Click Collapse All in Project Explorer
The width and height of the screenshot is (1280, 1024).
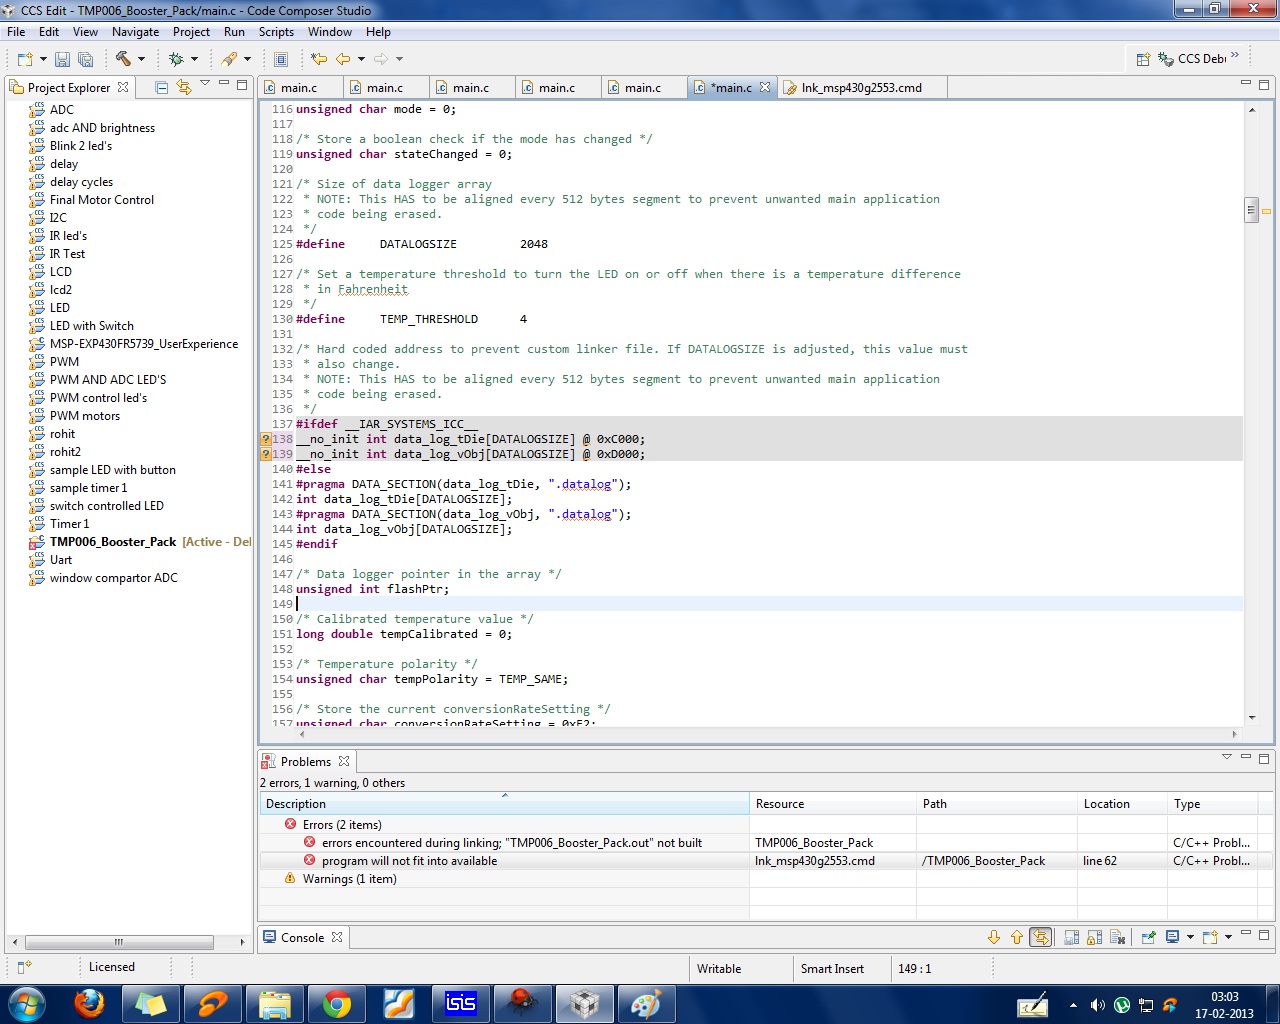coord(161,87)
